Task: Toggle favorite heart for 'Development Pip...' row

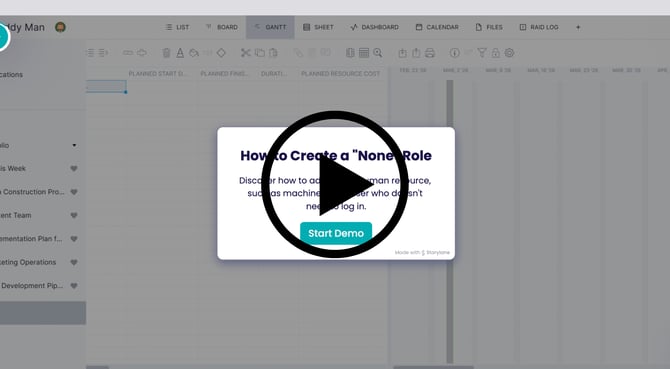Action: point(74,286)
